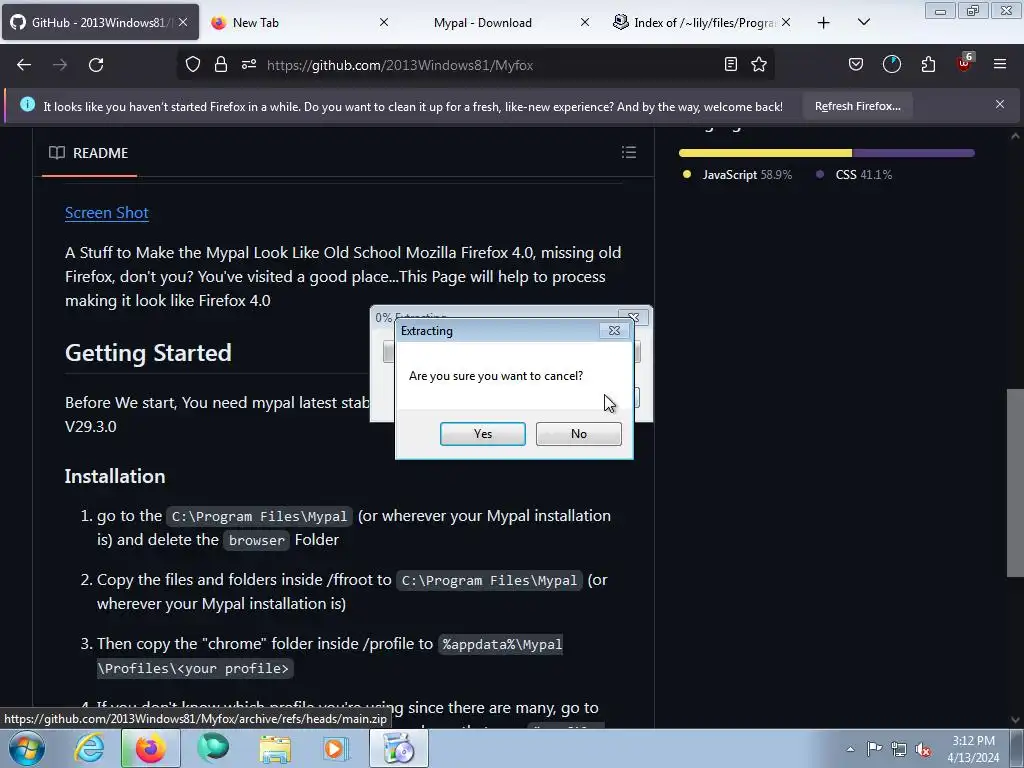Image resolution: width=1024 pixels, height=768 pixels.
Task: Open Windows Explorer folder taskbar icon
Action: pyautogui.click(x=275, y=748)
